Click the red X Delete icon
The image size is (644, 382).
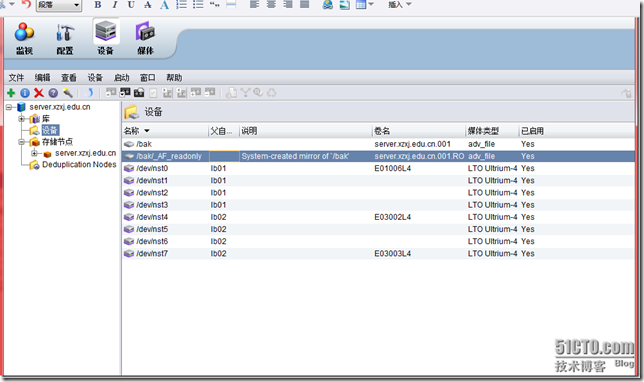coord(39,93)
